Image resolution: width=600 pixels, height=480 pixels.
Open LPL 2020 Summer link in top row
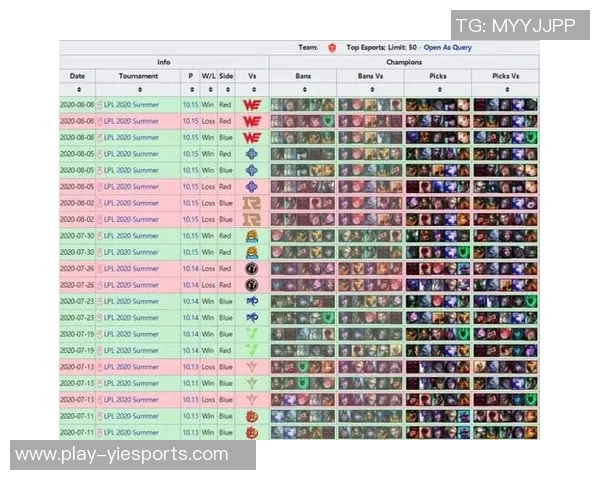(x=131, y=105)
